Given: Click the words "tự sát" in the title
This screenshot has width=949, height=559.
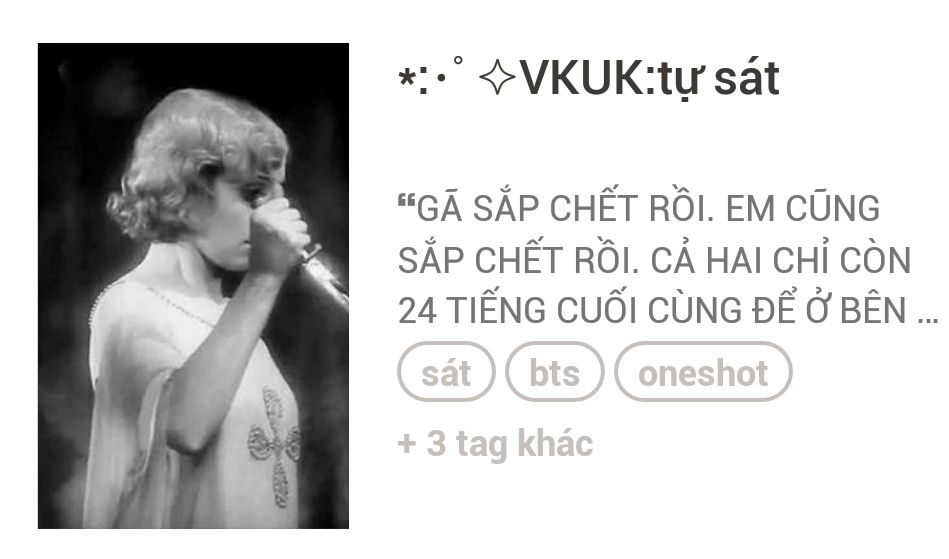Looking at the screenshot, I should 719,80.
